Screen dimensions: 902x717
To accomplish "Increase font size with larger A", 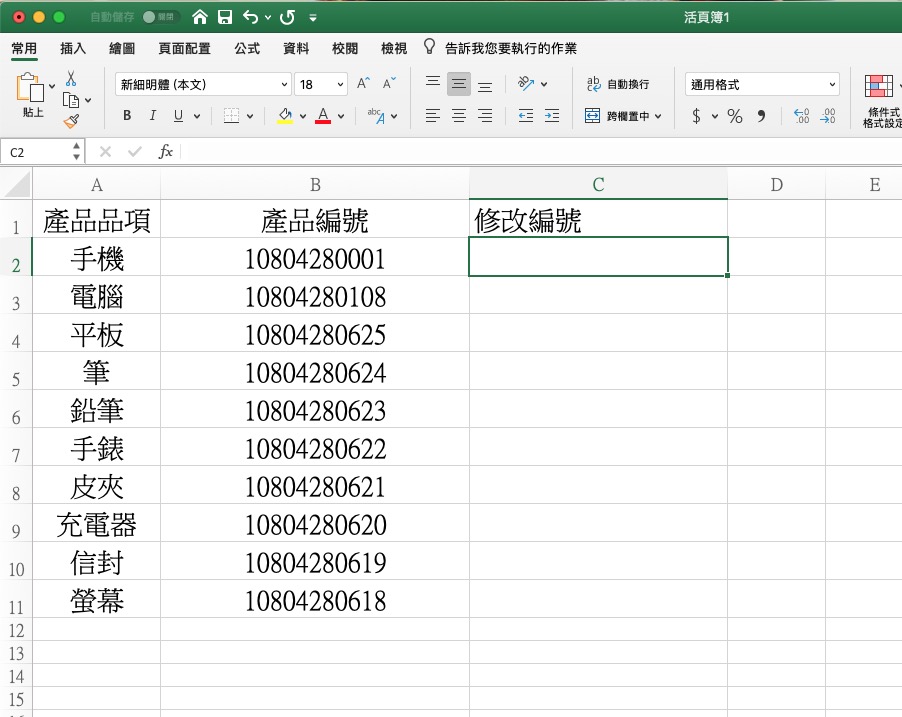I will (363, 83).
